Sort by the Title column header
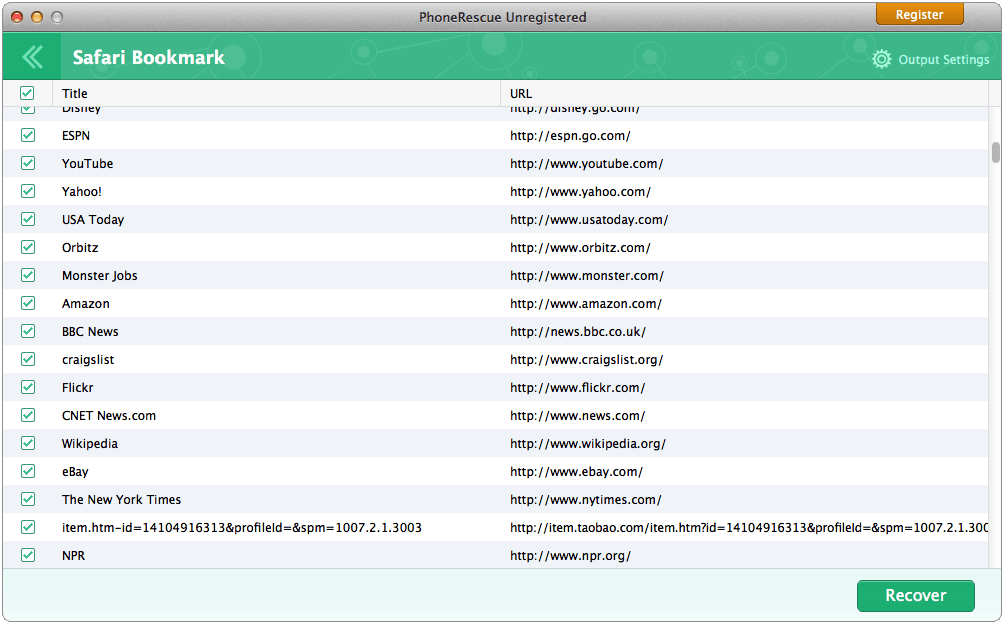The width and height of the screenshot is (1004, 624). (x=277, y=93)
